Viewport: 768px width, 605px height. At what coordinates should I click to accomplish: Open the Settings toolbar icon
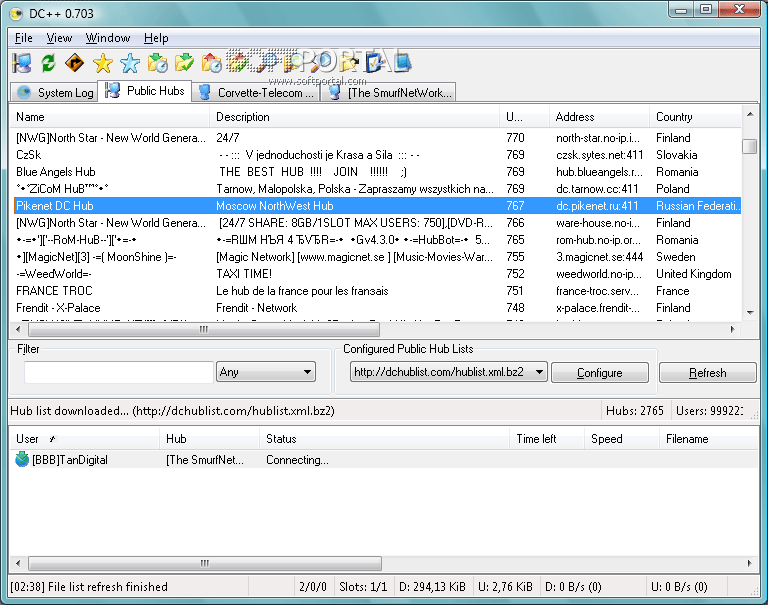375,63
